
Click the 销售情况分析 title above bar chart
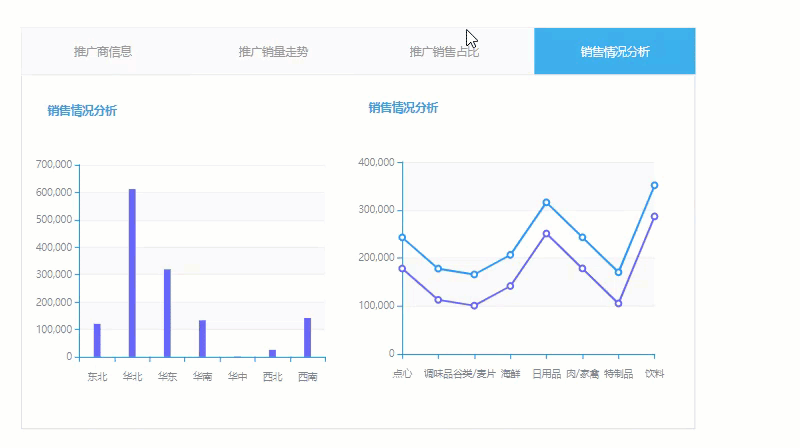(x=82, y=111)
